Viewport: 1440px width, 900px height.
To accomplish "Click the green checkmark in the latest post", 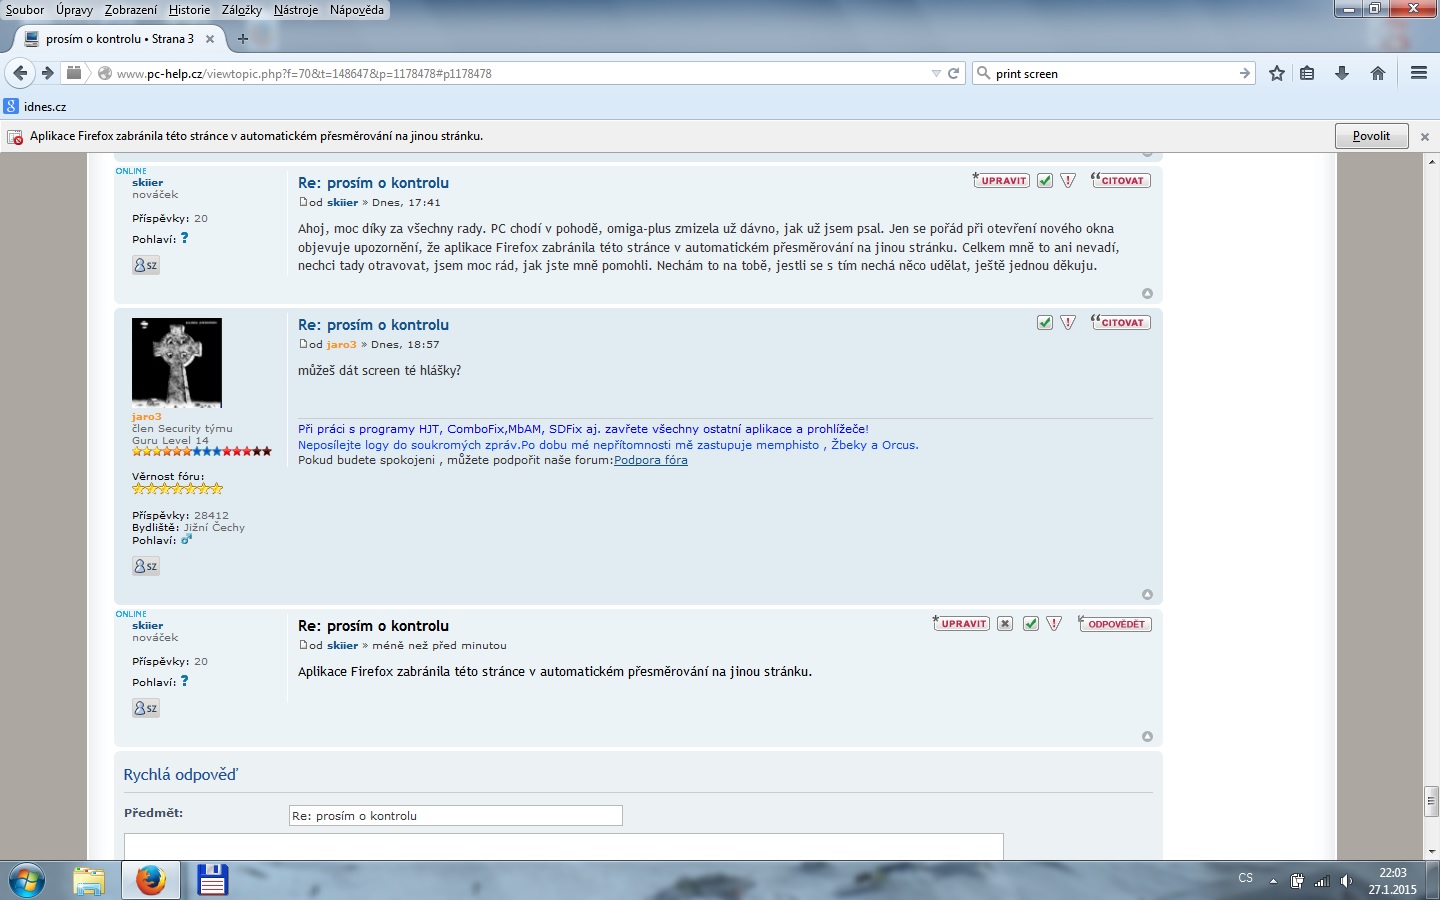I will (1031, 623).
